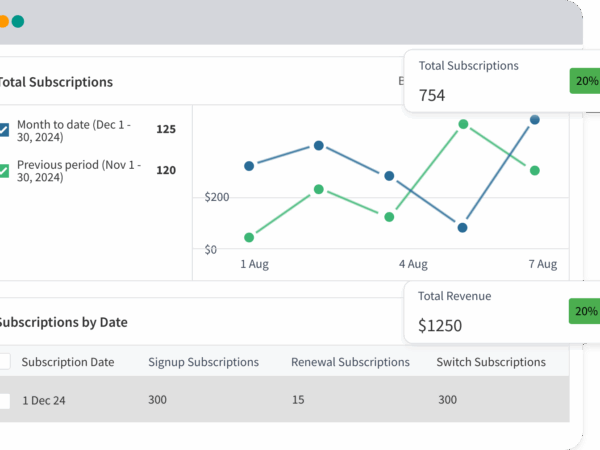Click the orange window control dot
Viewport: 600px width, 450px height.
[x=3, y=21]
